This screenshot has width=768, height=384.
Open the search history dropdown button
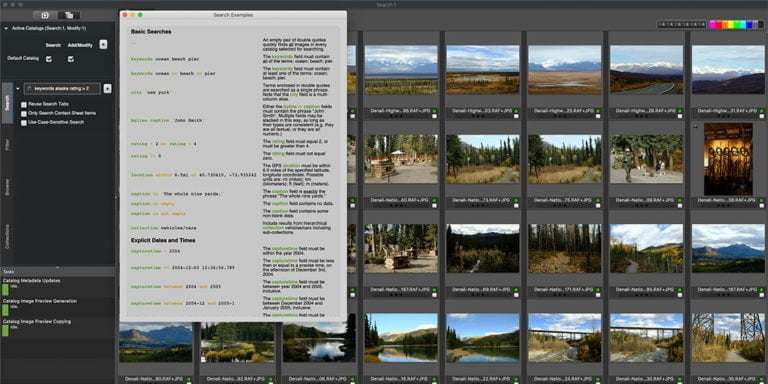pyautogui.click(x=107, y=89)
